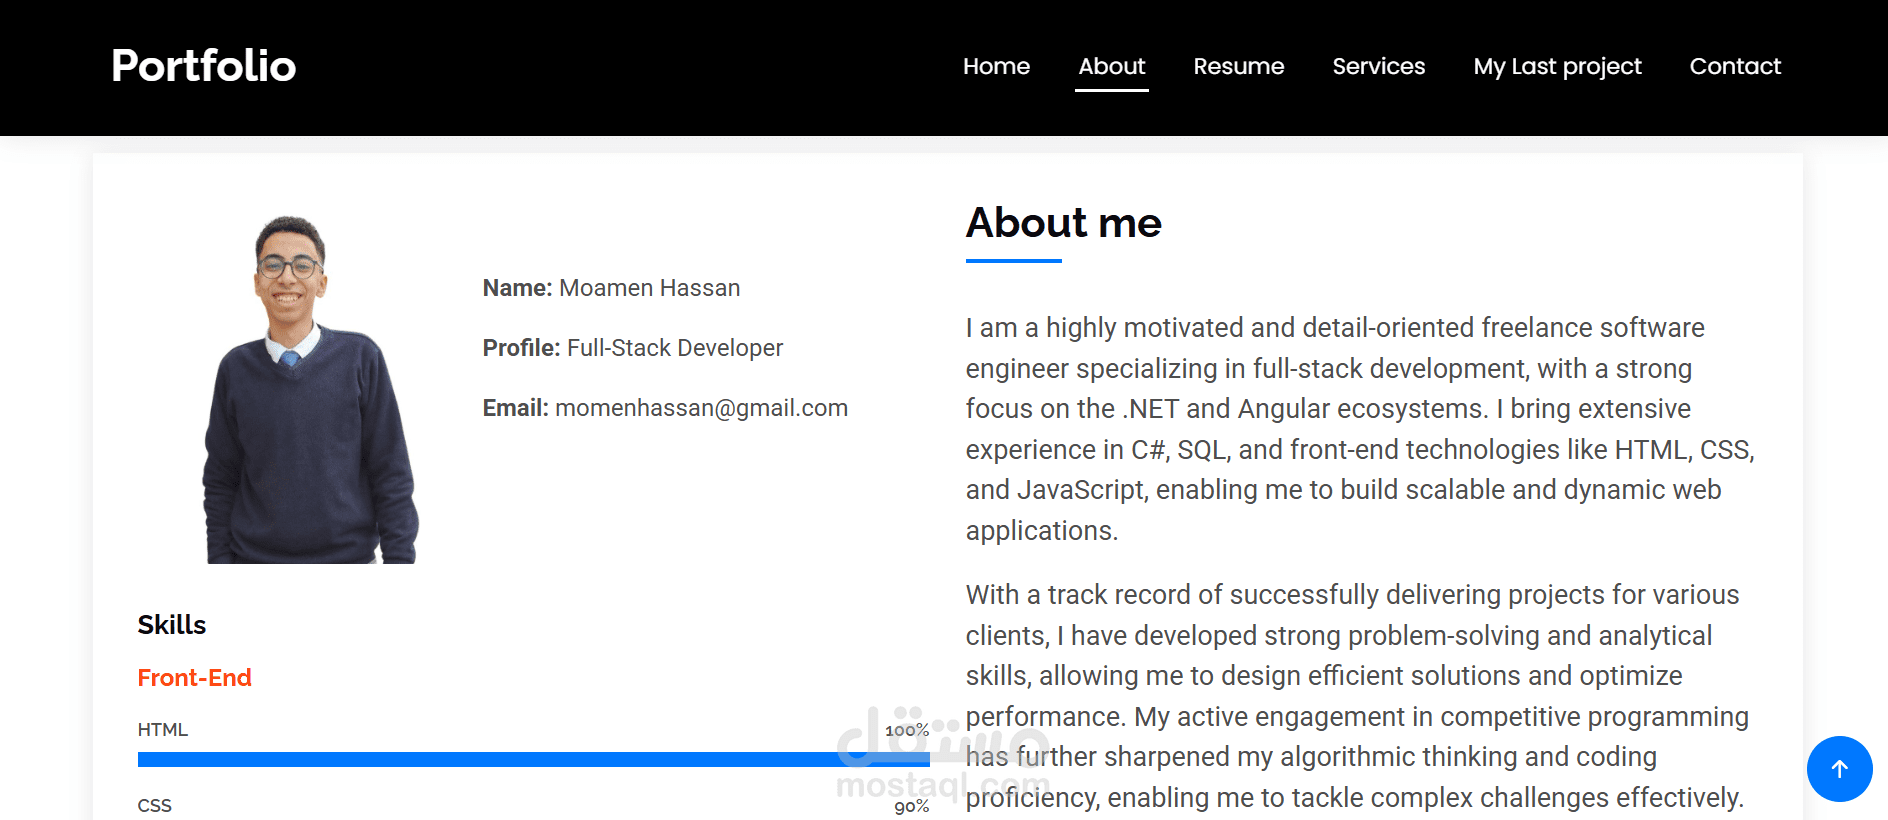Click the Skills heading
The height and width of the screenshot is (820, 1888).
(x=172, y=625)
